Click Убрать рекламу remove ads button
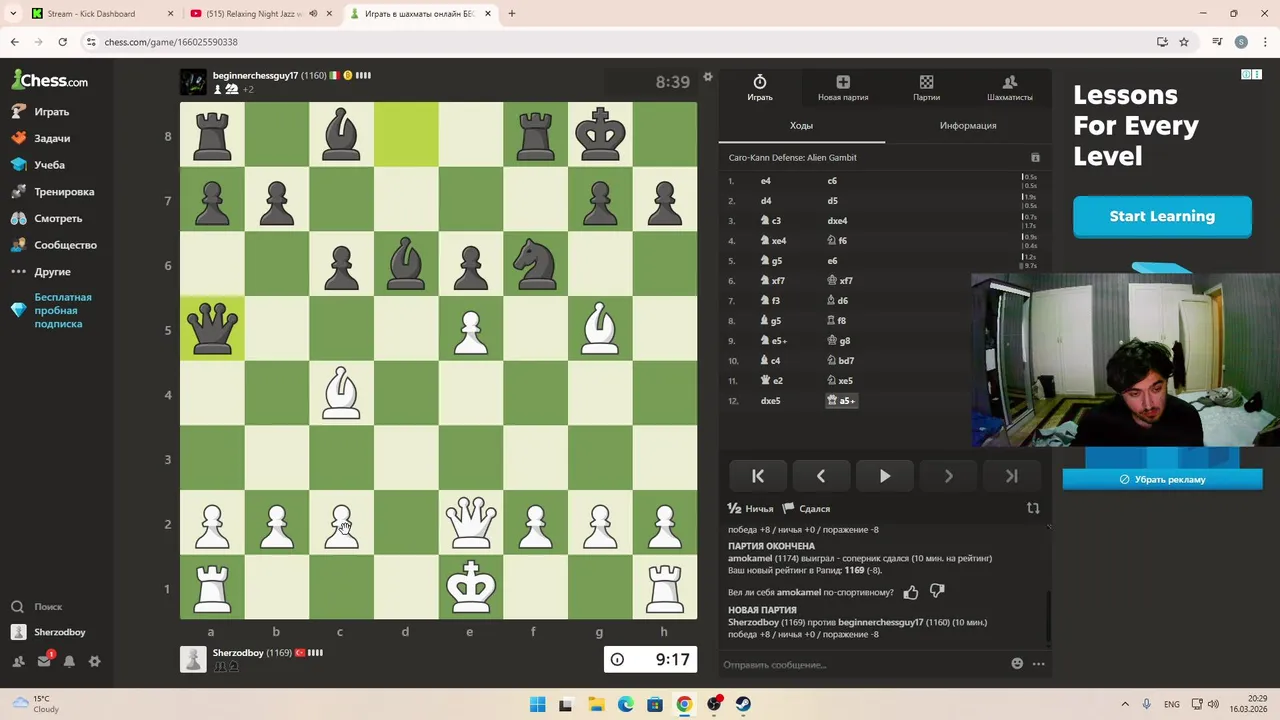This screenshot has width=1280, height=720. (x=1162, y=480)
